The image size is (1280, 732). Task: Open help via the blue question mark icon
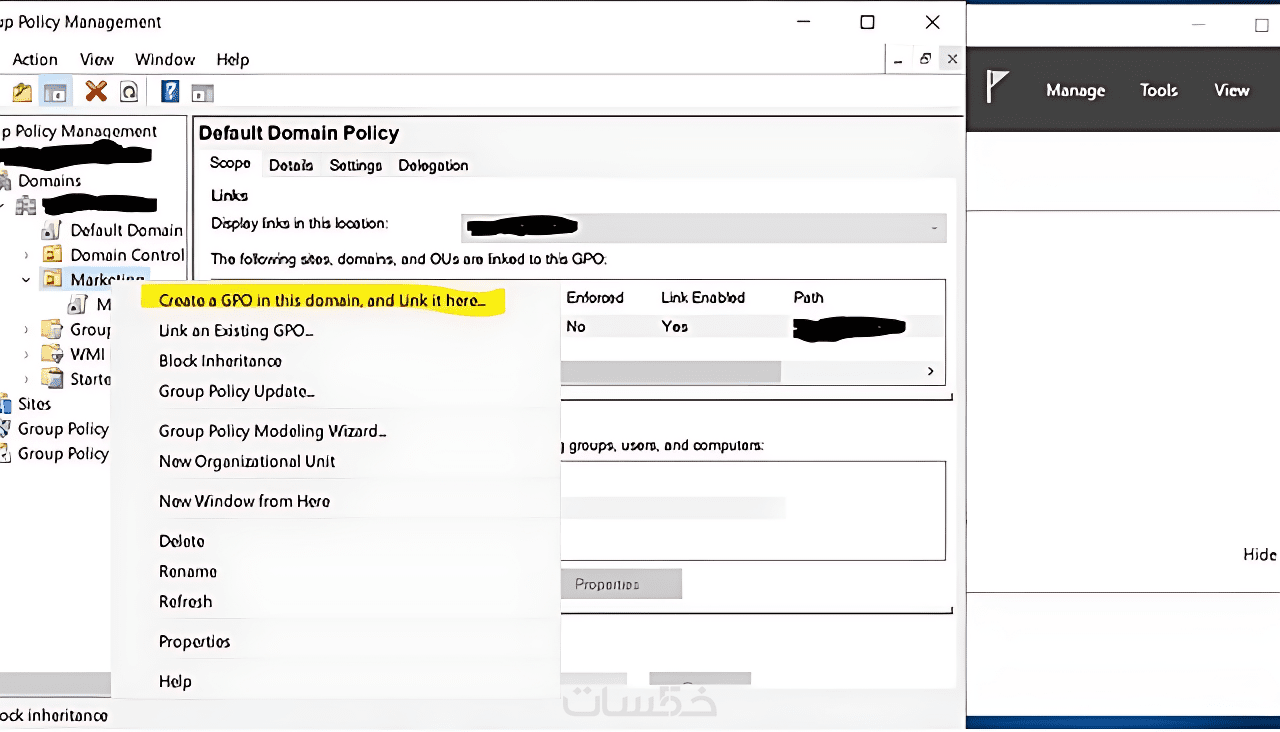(170, 92)
